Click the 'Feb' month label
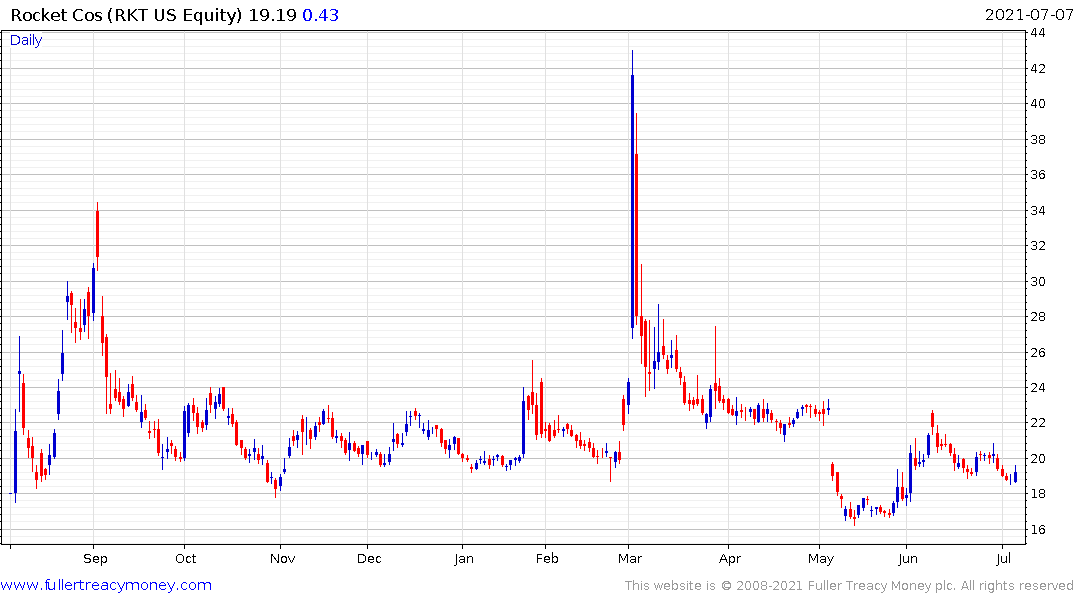1075x600 pixels. [547, 558]
